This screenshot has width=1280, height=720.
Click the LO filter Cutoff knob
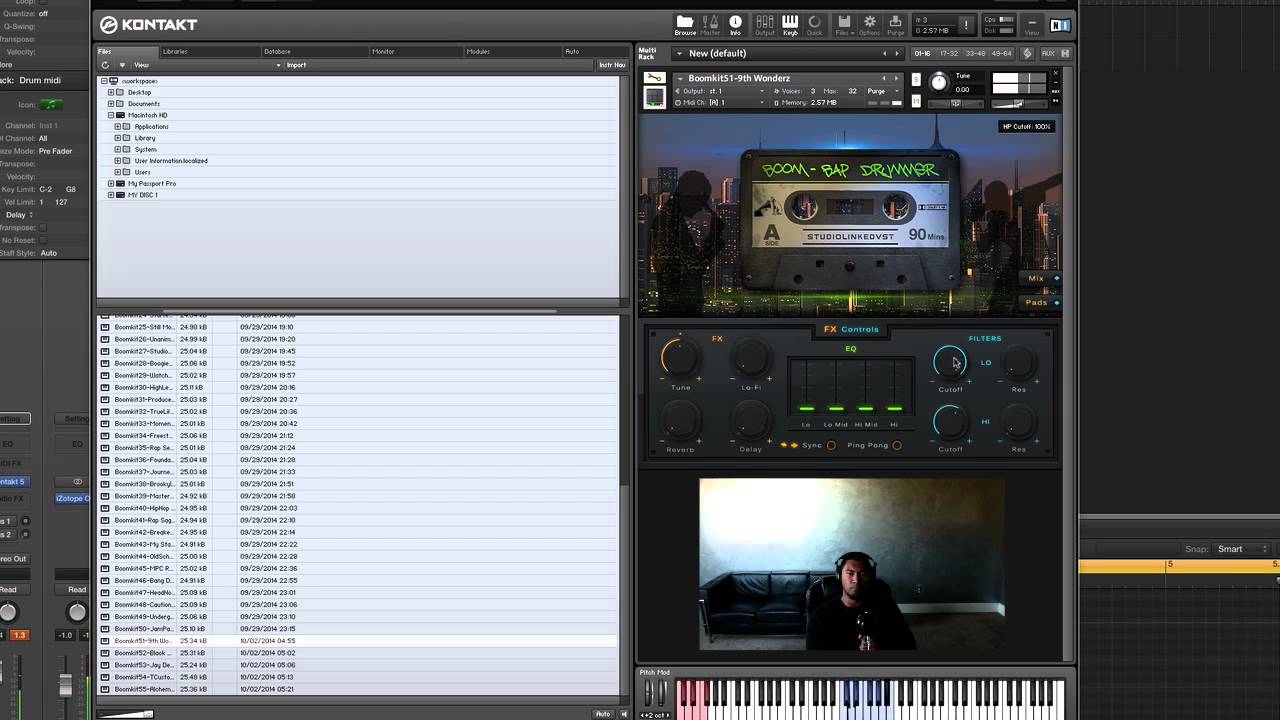click(949, 362)
